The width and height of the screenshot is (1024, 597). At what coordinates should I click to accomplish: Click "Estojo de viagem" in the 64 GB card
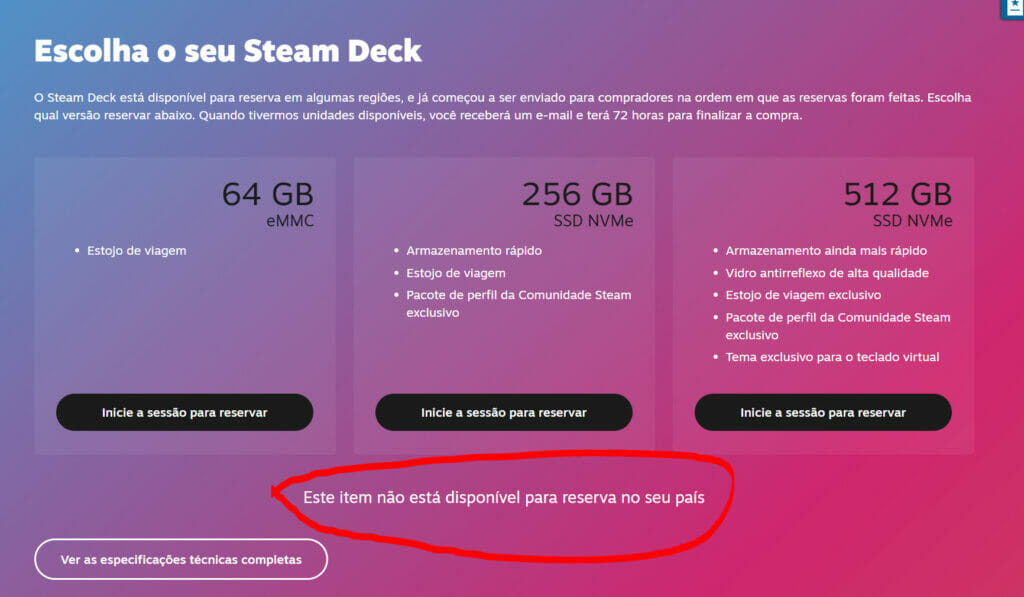pos(136,251)
